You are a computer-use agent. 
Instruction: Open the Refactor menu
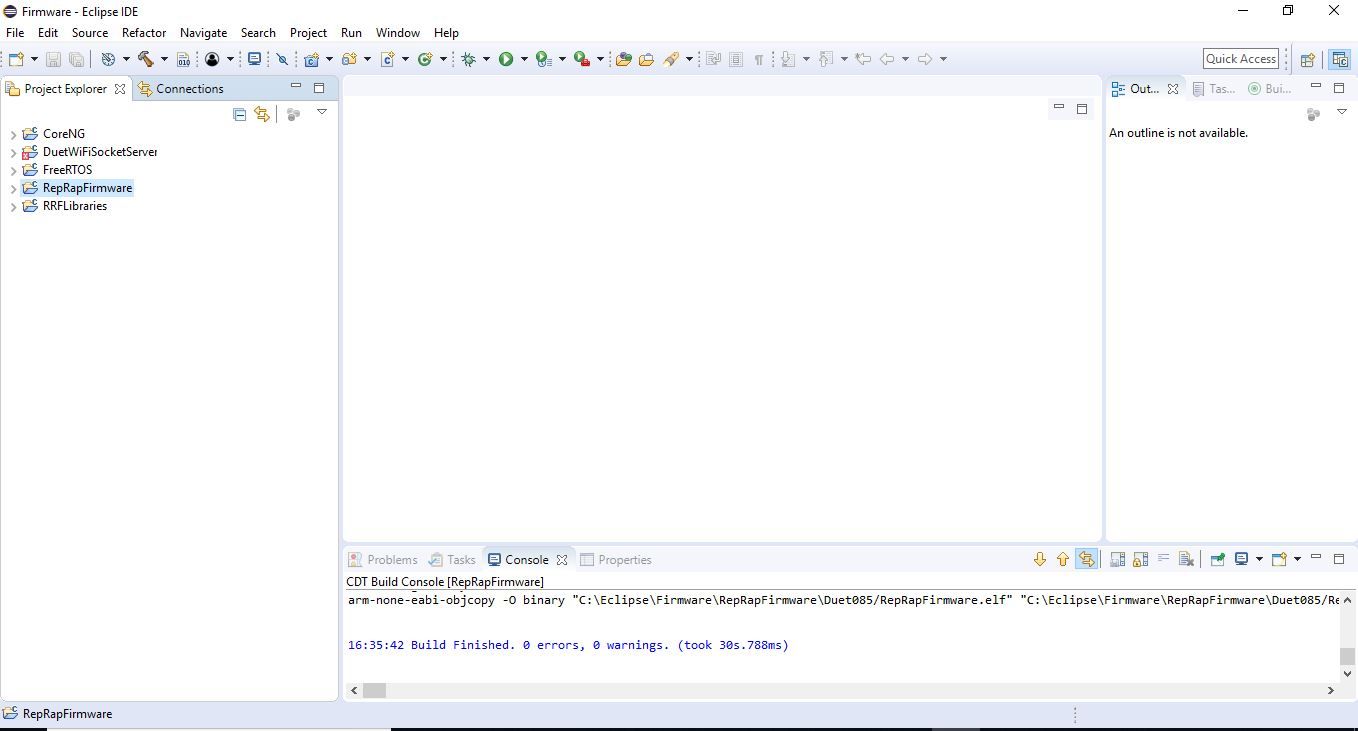(144, 33)
